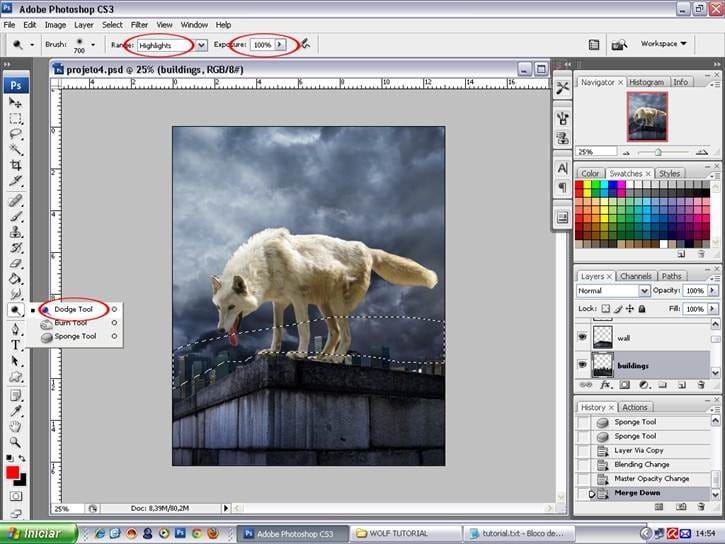725x544 pixels.
Task: Open the layer Fill slider arrow
Action: tap(712, 308)
